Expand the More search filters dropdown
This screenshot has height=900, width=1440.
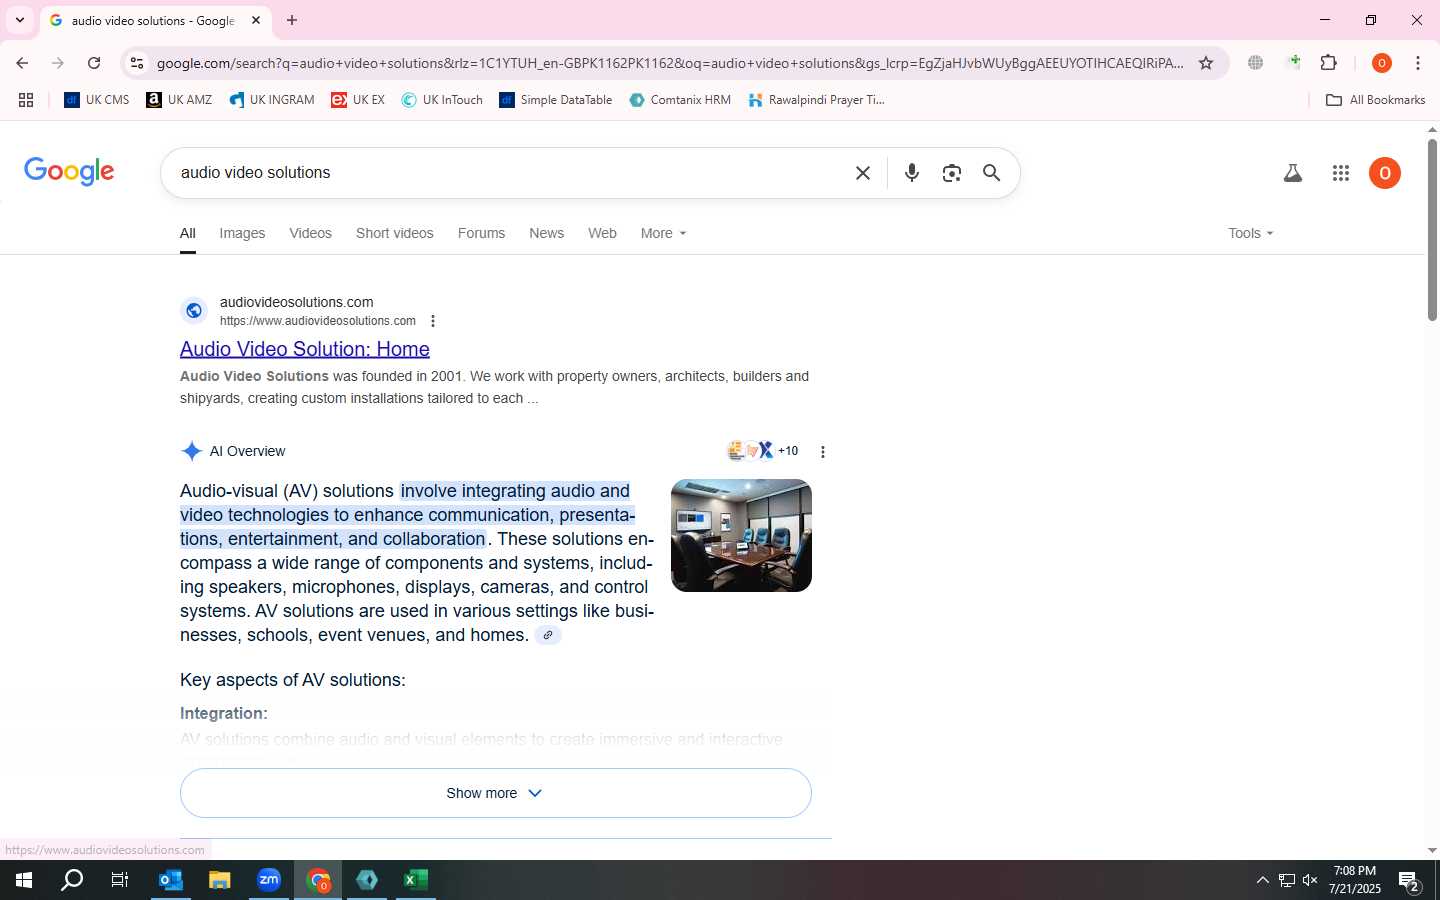click(x=663, y=233)
